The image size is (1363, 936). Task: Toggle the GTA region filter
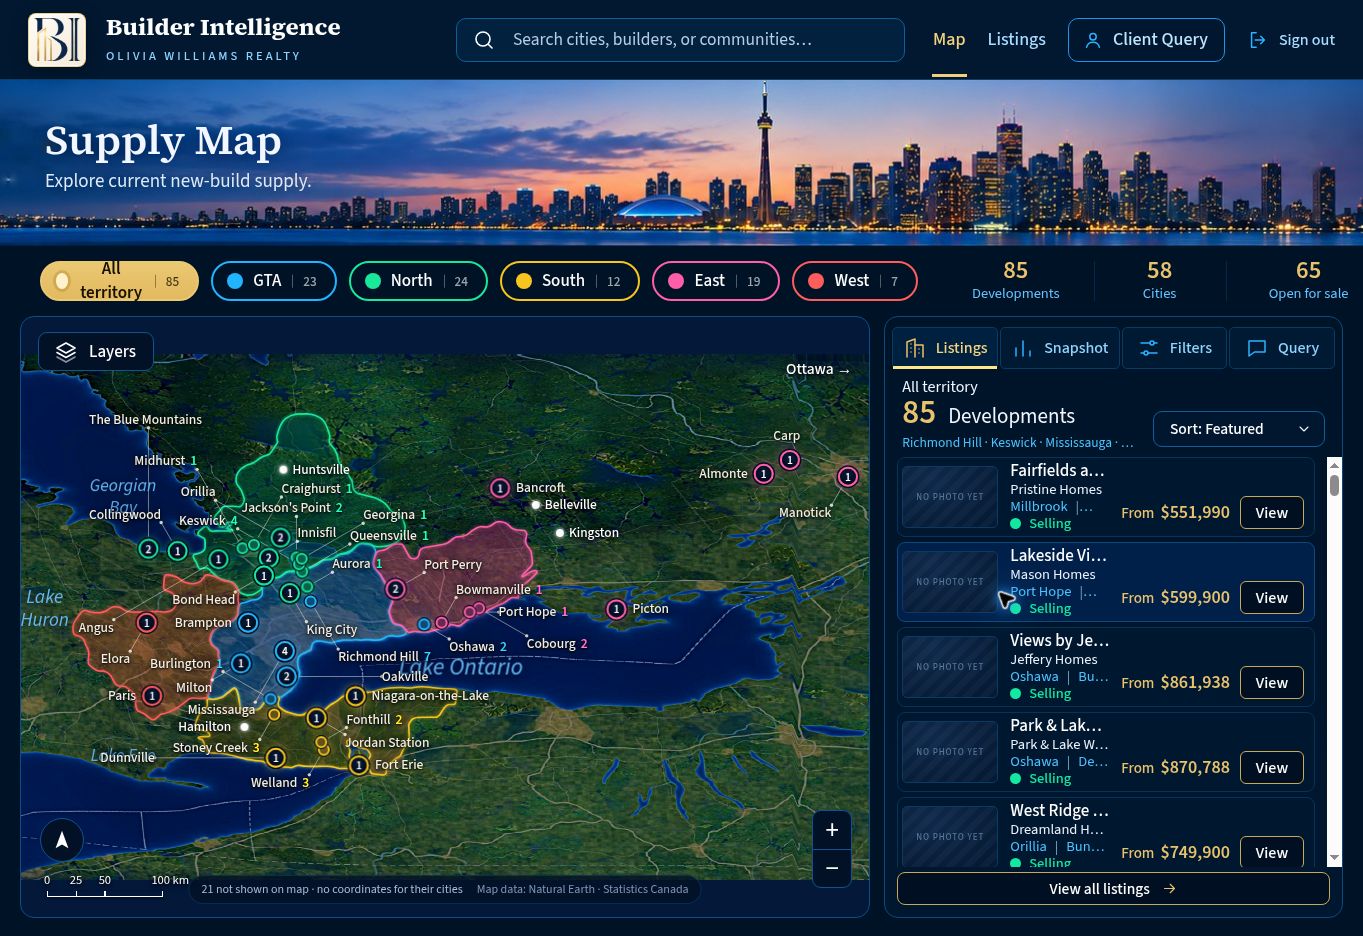[x=274, y=281]
